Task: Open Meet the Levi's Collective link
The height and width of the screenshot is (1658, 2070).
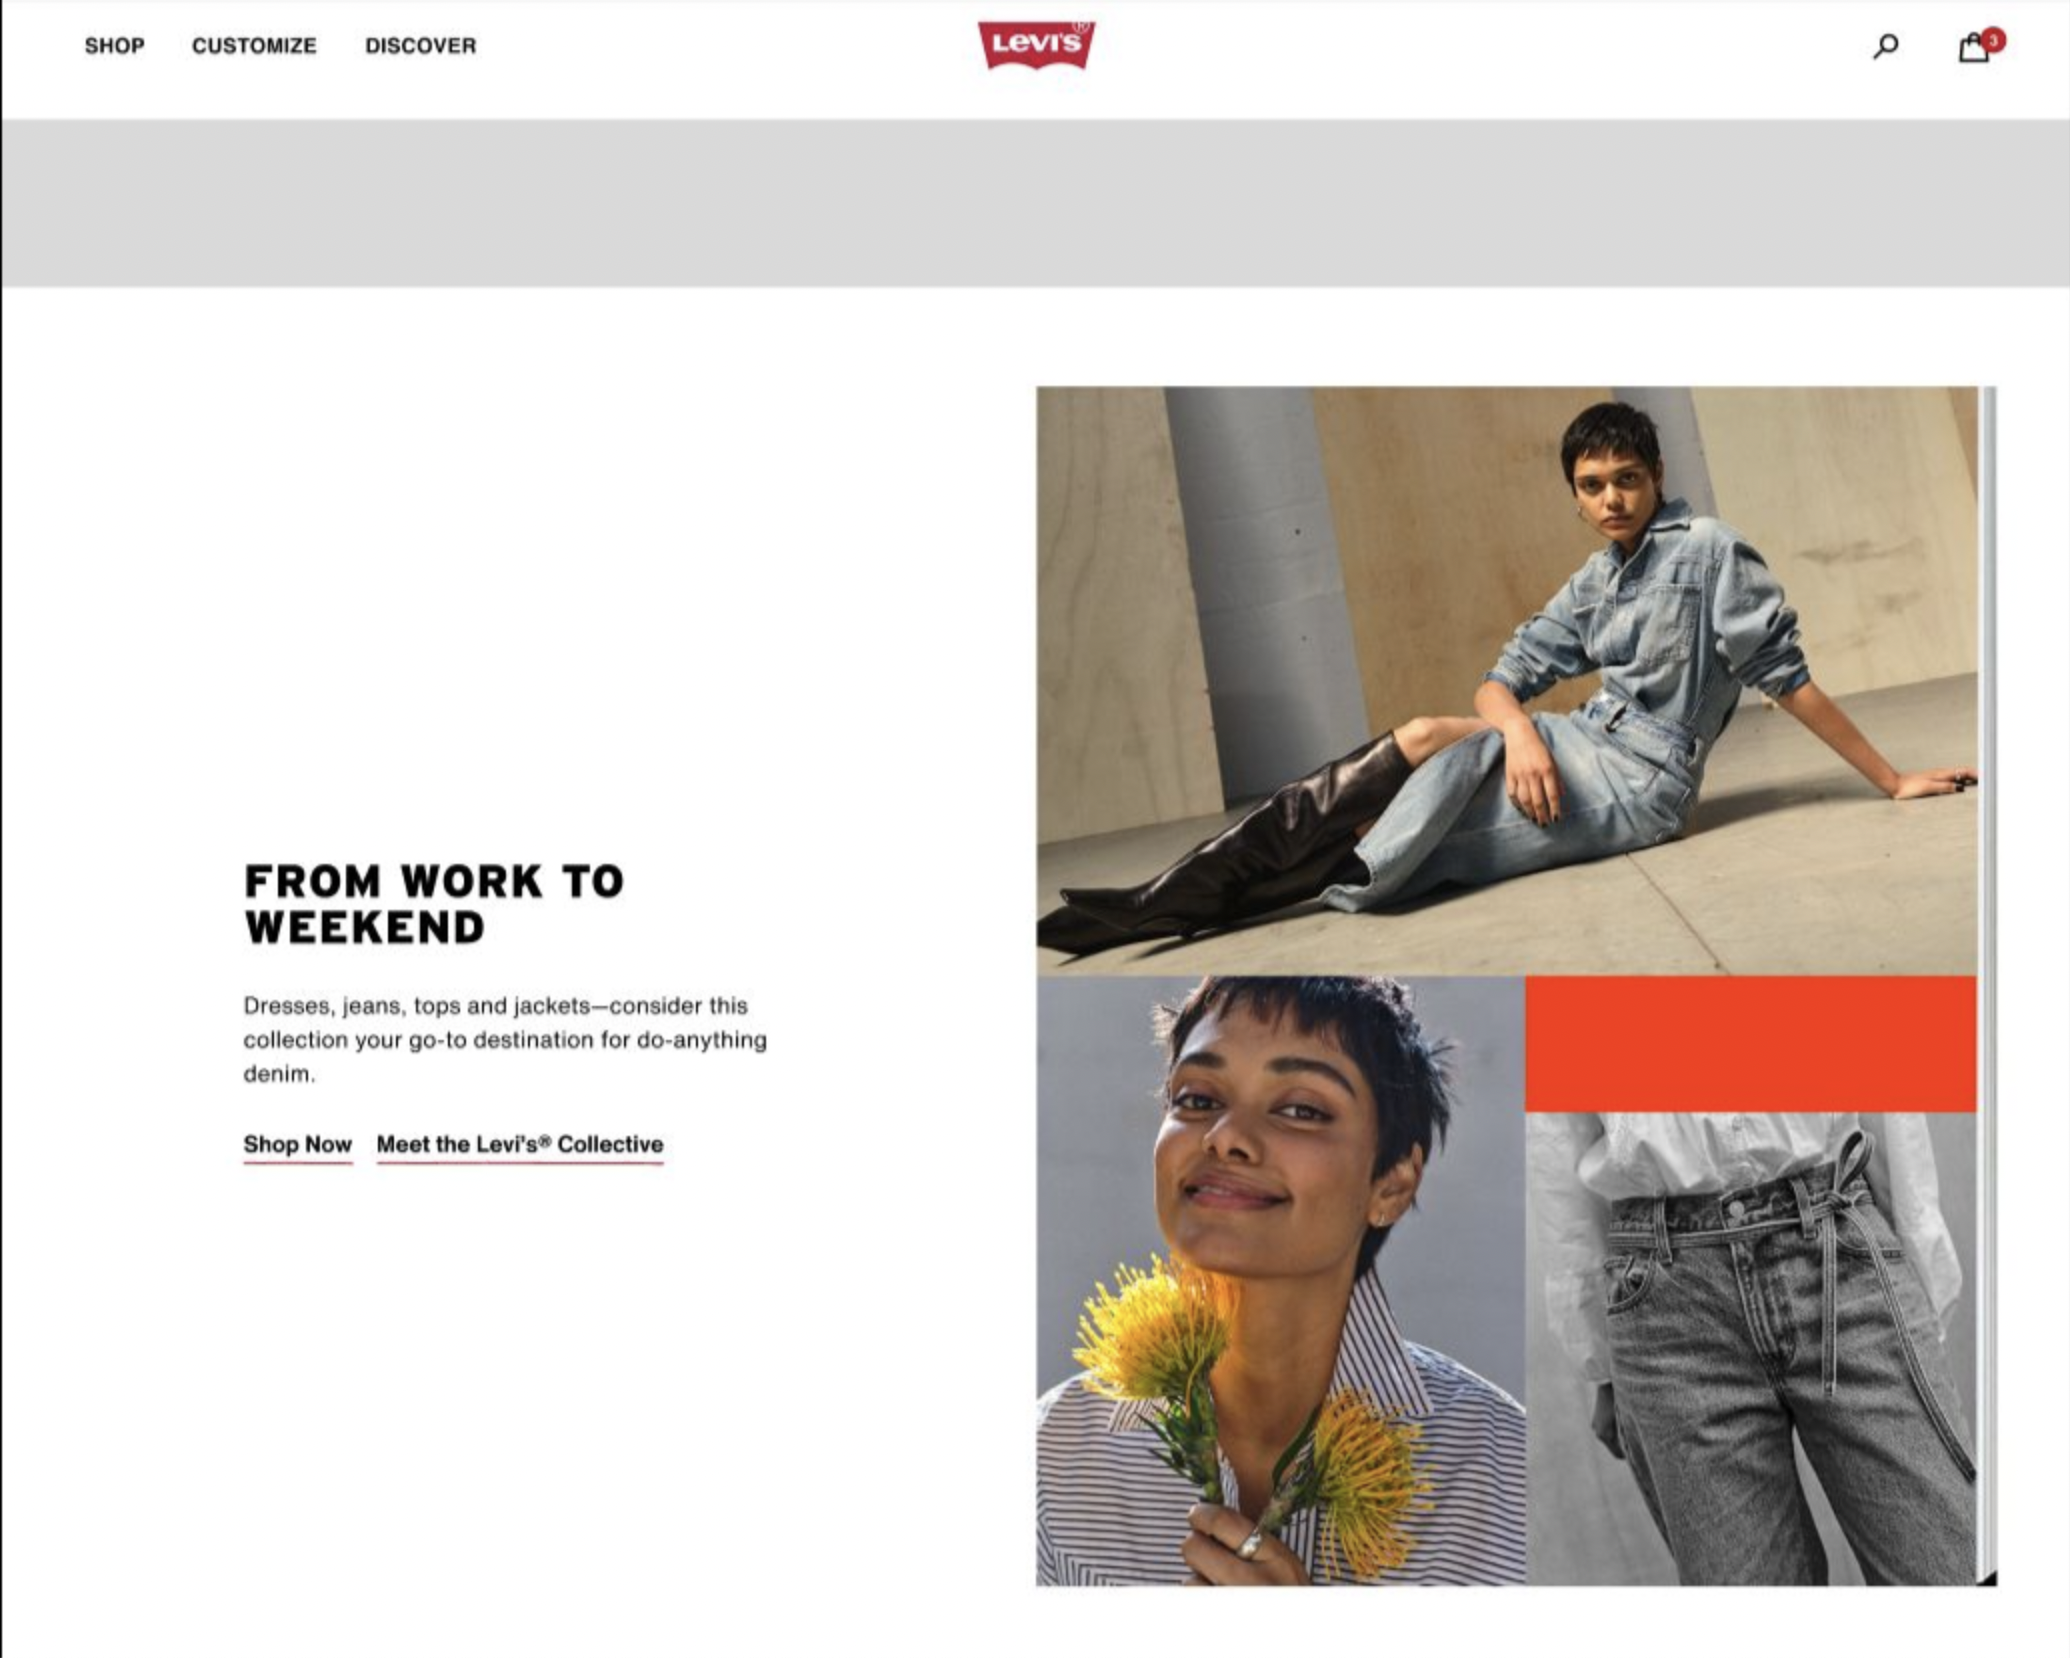Action: (x=520, y=1145)
